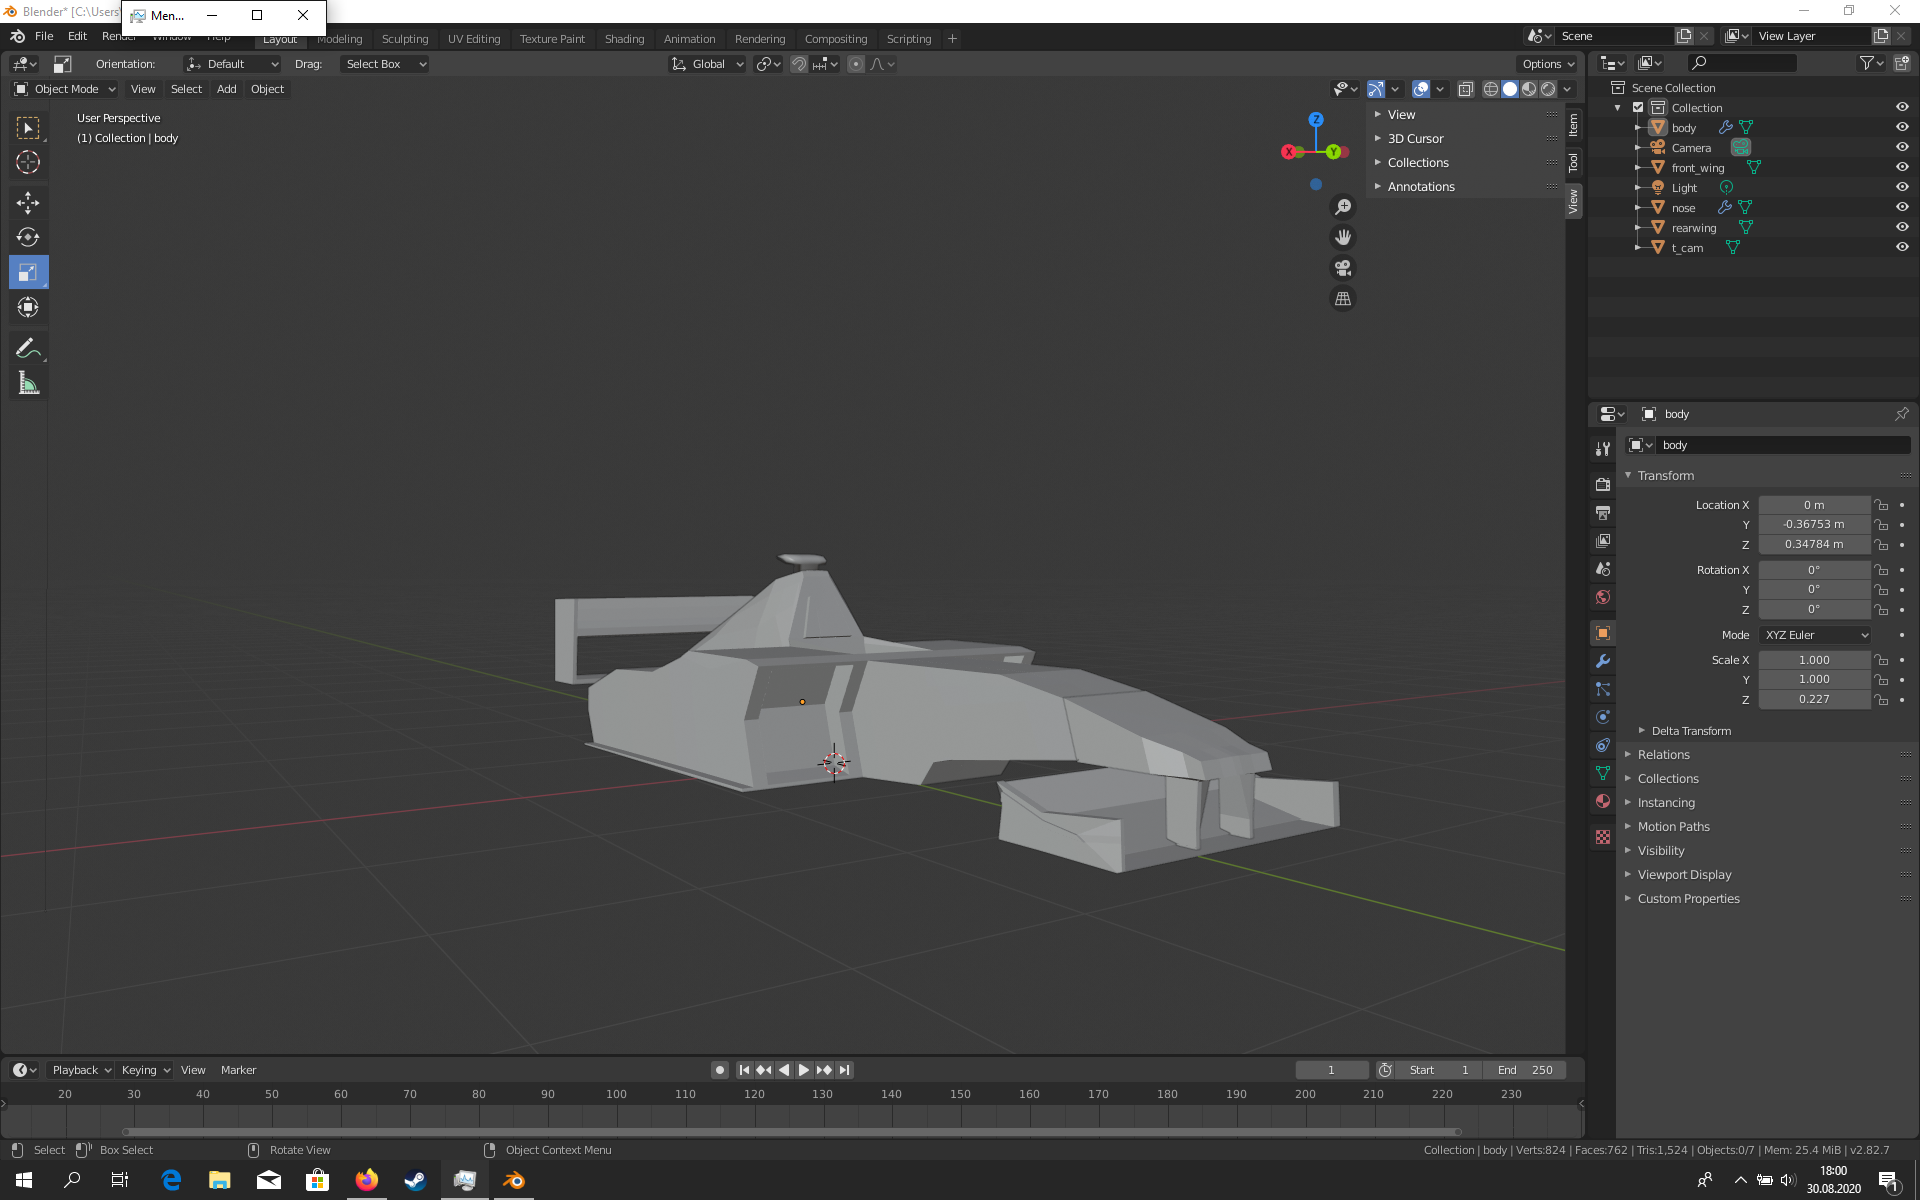Open the Material properties tab icon

(1603, 801)
